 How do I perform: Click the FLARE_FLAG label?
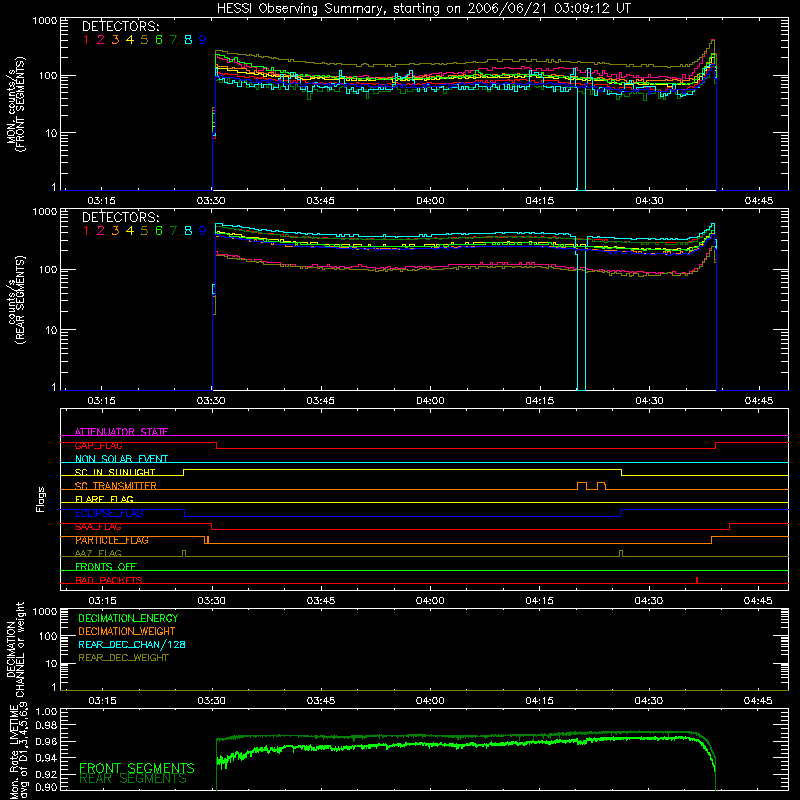pos(104,499)
